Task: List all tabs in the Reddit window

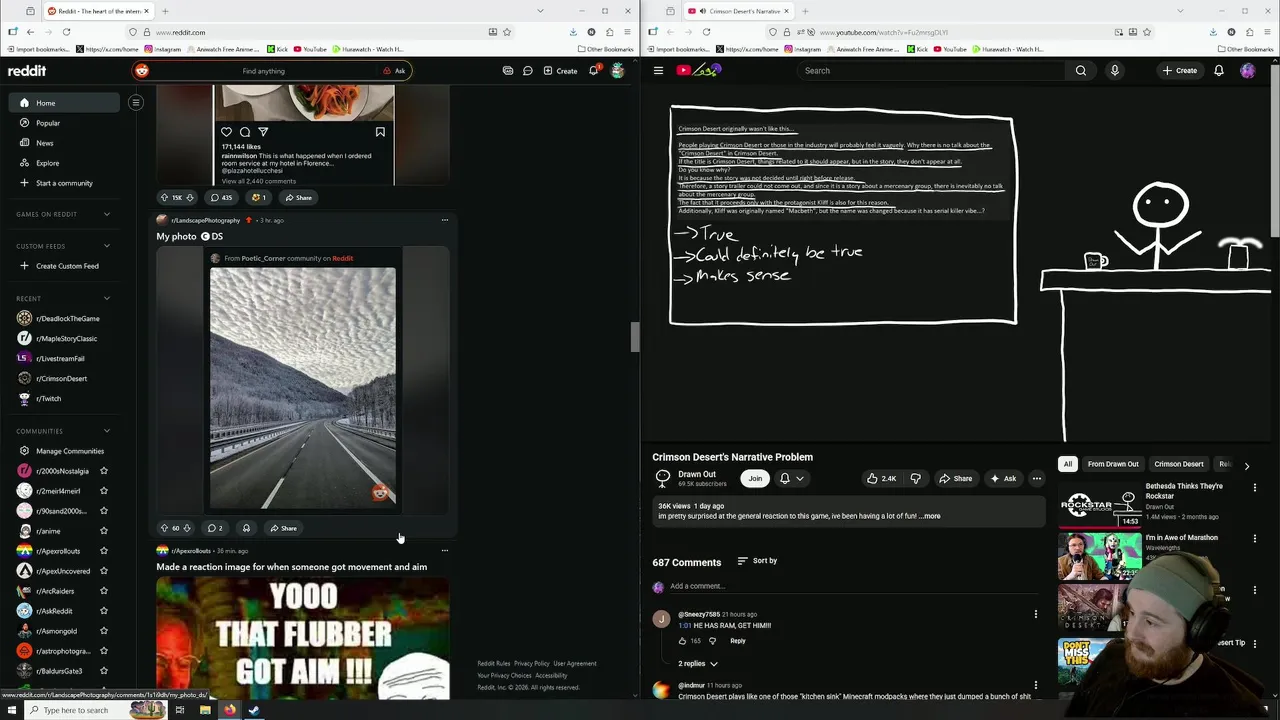Action: (540, 11)
